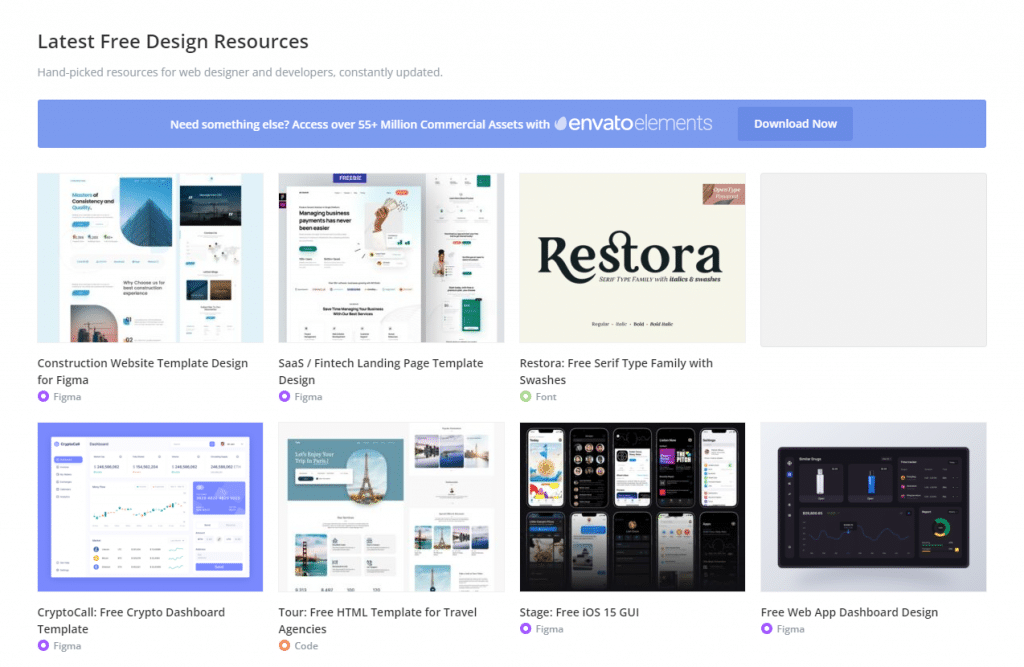This screenshot has width=1024, height=667.
Task: Click Figma category icon under Stage iOS 15
Action: click(525, 628)
